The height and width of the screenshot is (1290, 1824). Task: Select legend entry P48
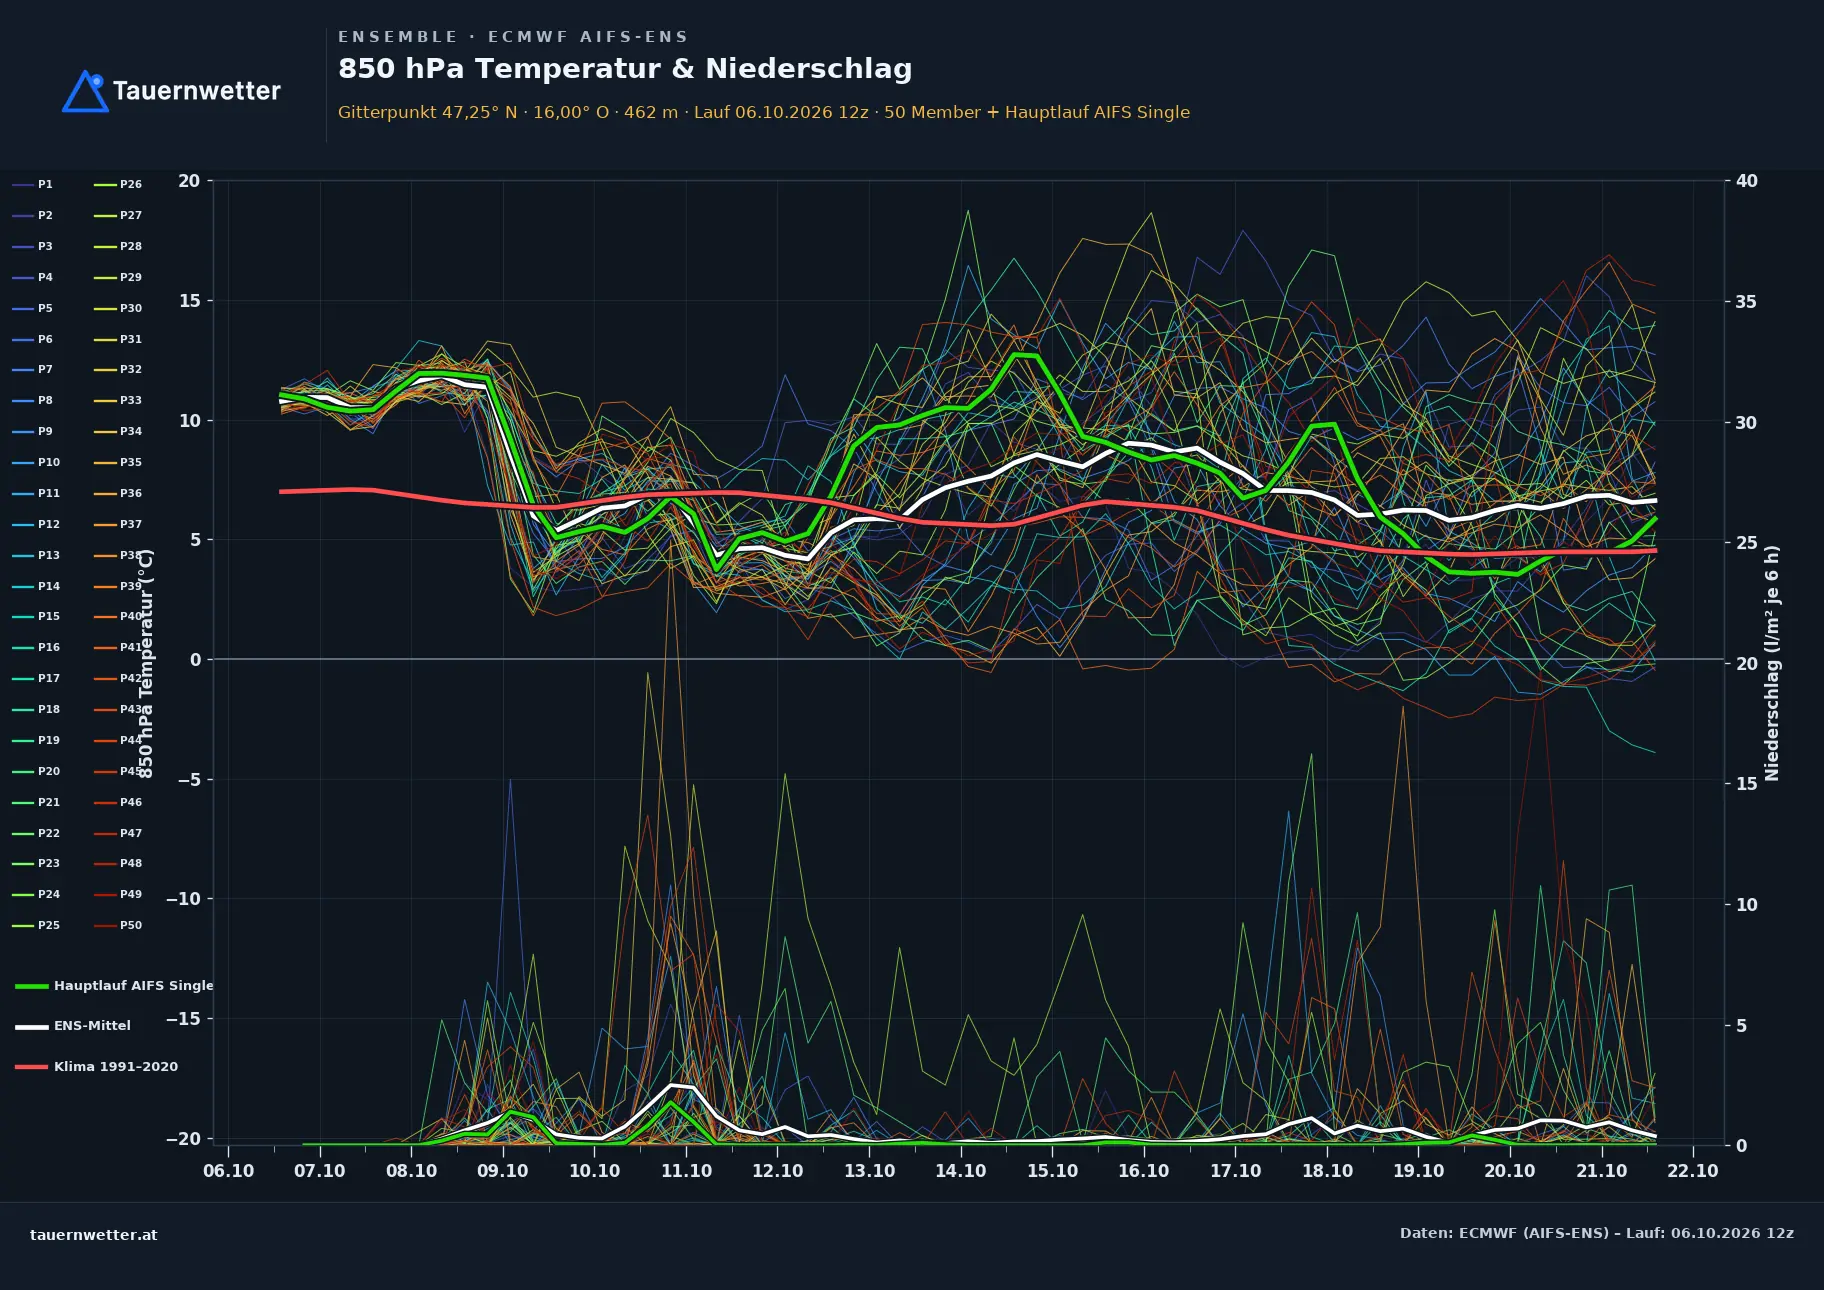point(118,863)
